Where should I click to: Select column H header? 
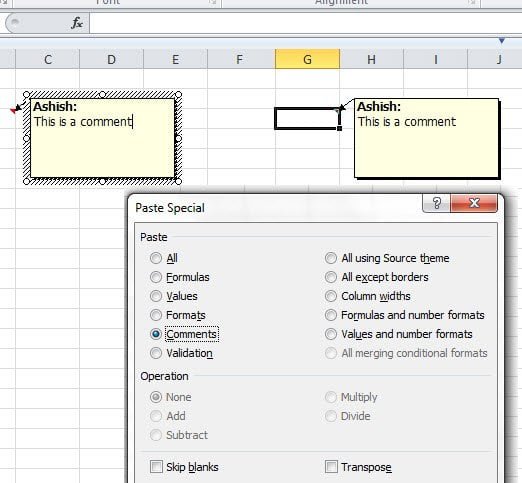point(371,59)
